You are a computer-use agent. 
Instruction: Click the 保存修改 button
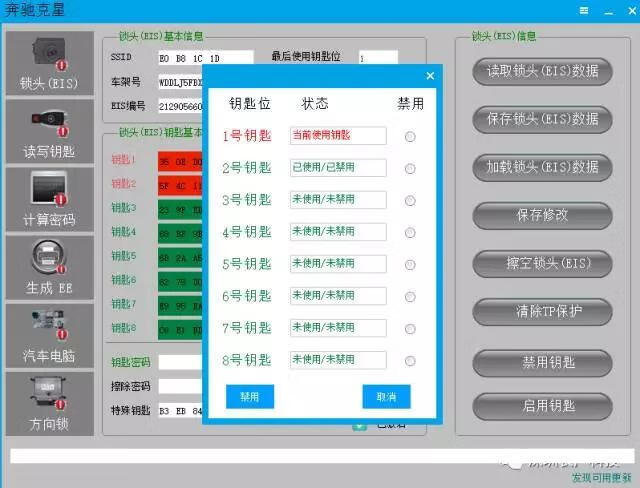pos(542,215)
